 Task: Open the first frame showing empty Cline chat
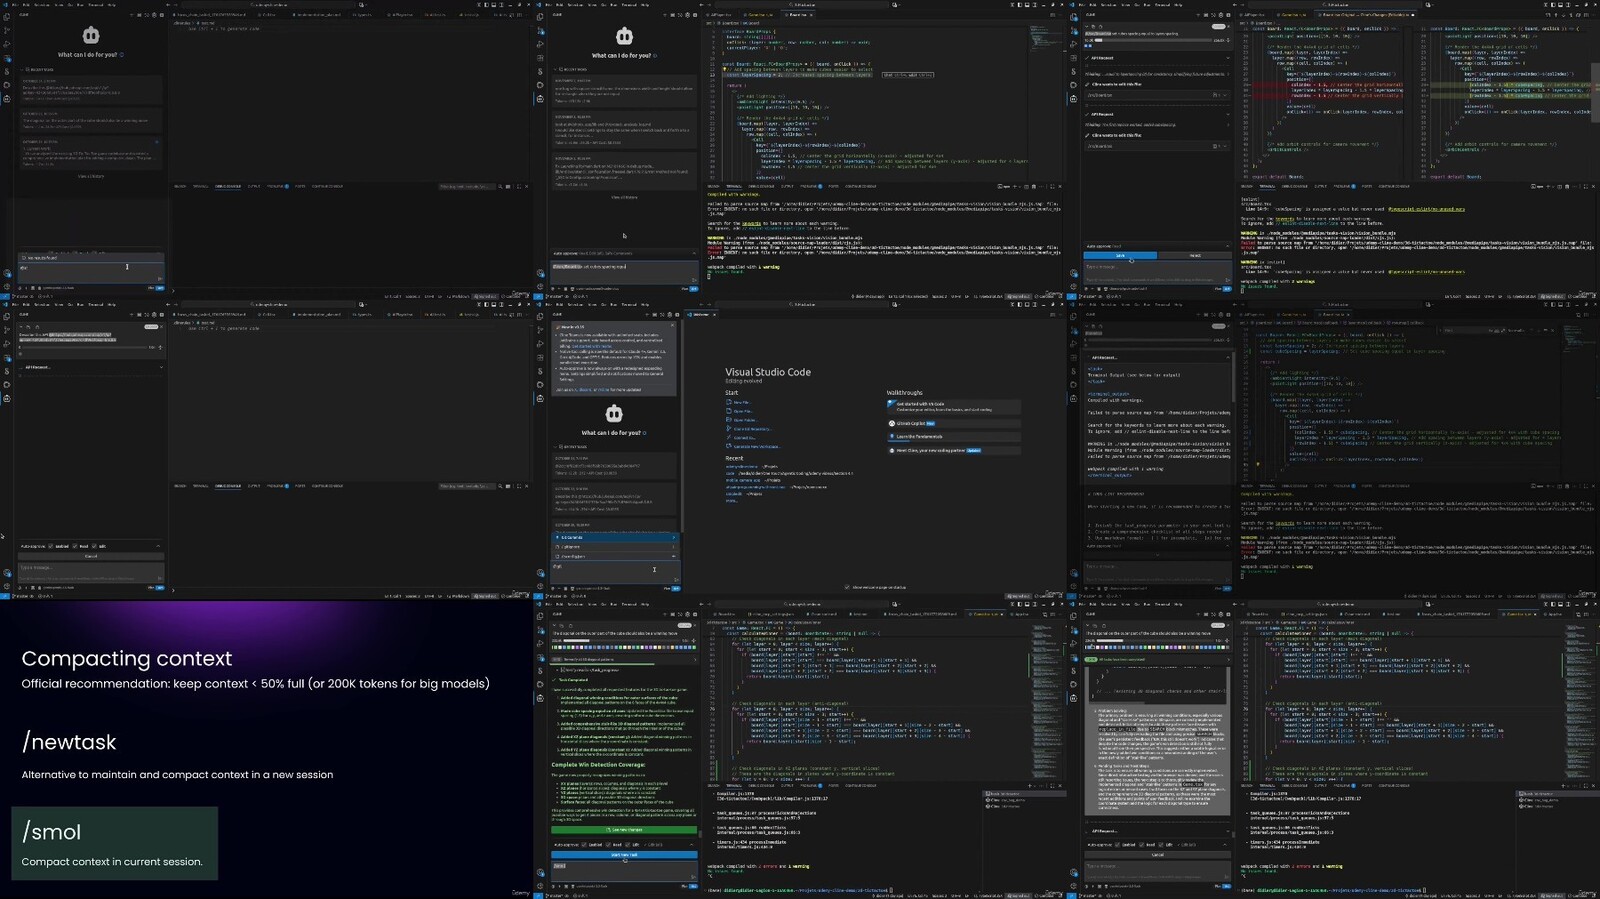(x=266, y=149)
